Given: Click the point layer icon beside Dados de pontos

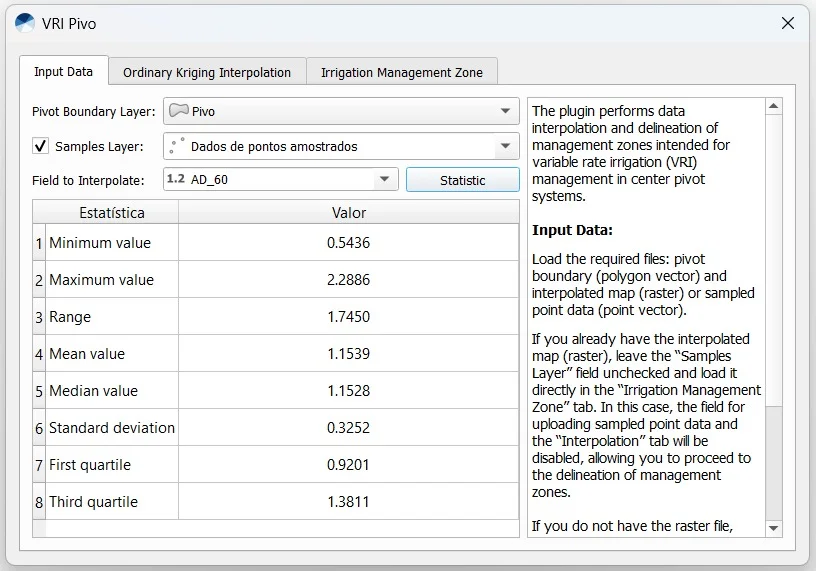Looking at the screenshot, I should pyautogui.click(x=177, y=146).
